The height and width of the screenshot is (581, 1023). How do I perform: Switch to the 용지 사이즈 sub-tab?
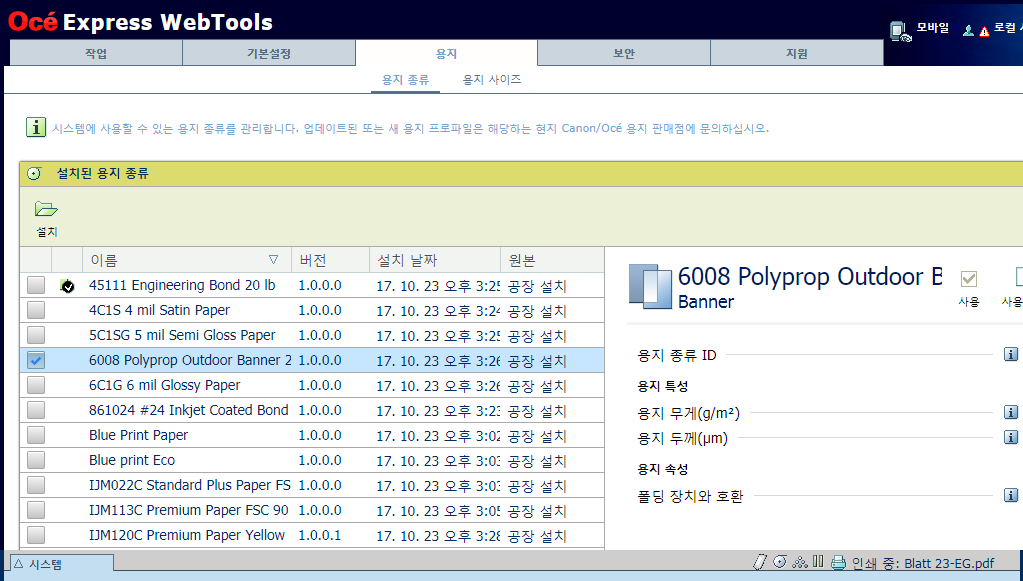(492, 80)
